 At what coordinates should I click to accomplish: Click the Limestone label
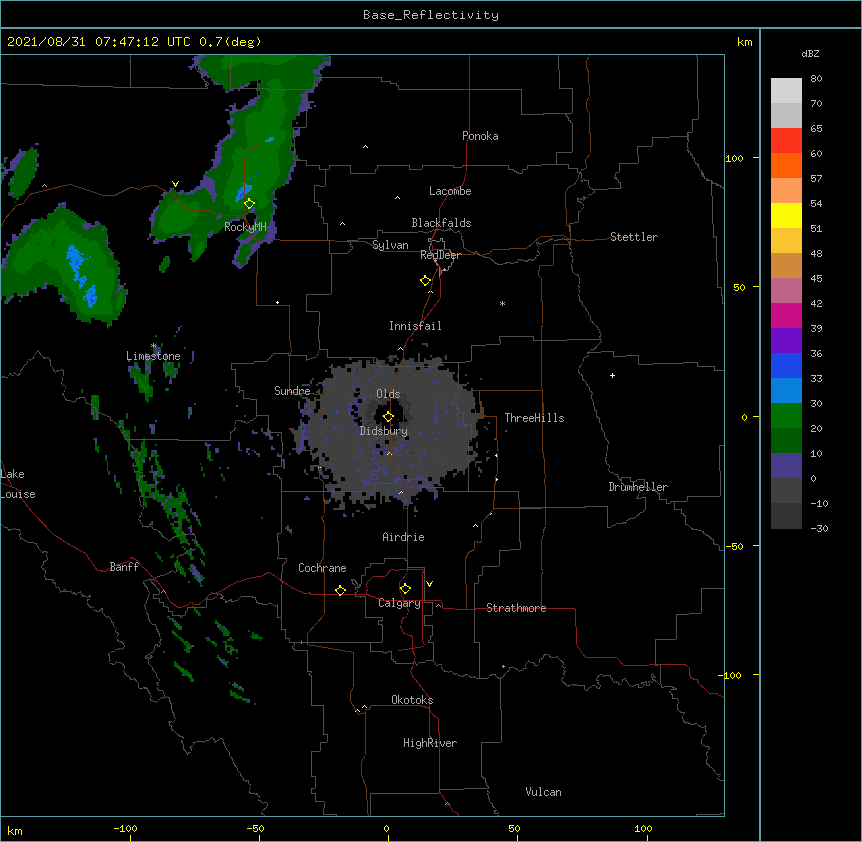tap(153, 356)
